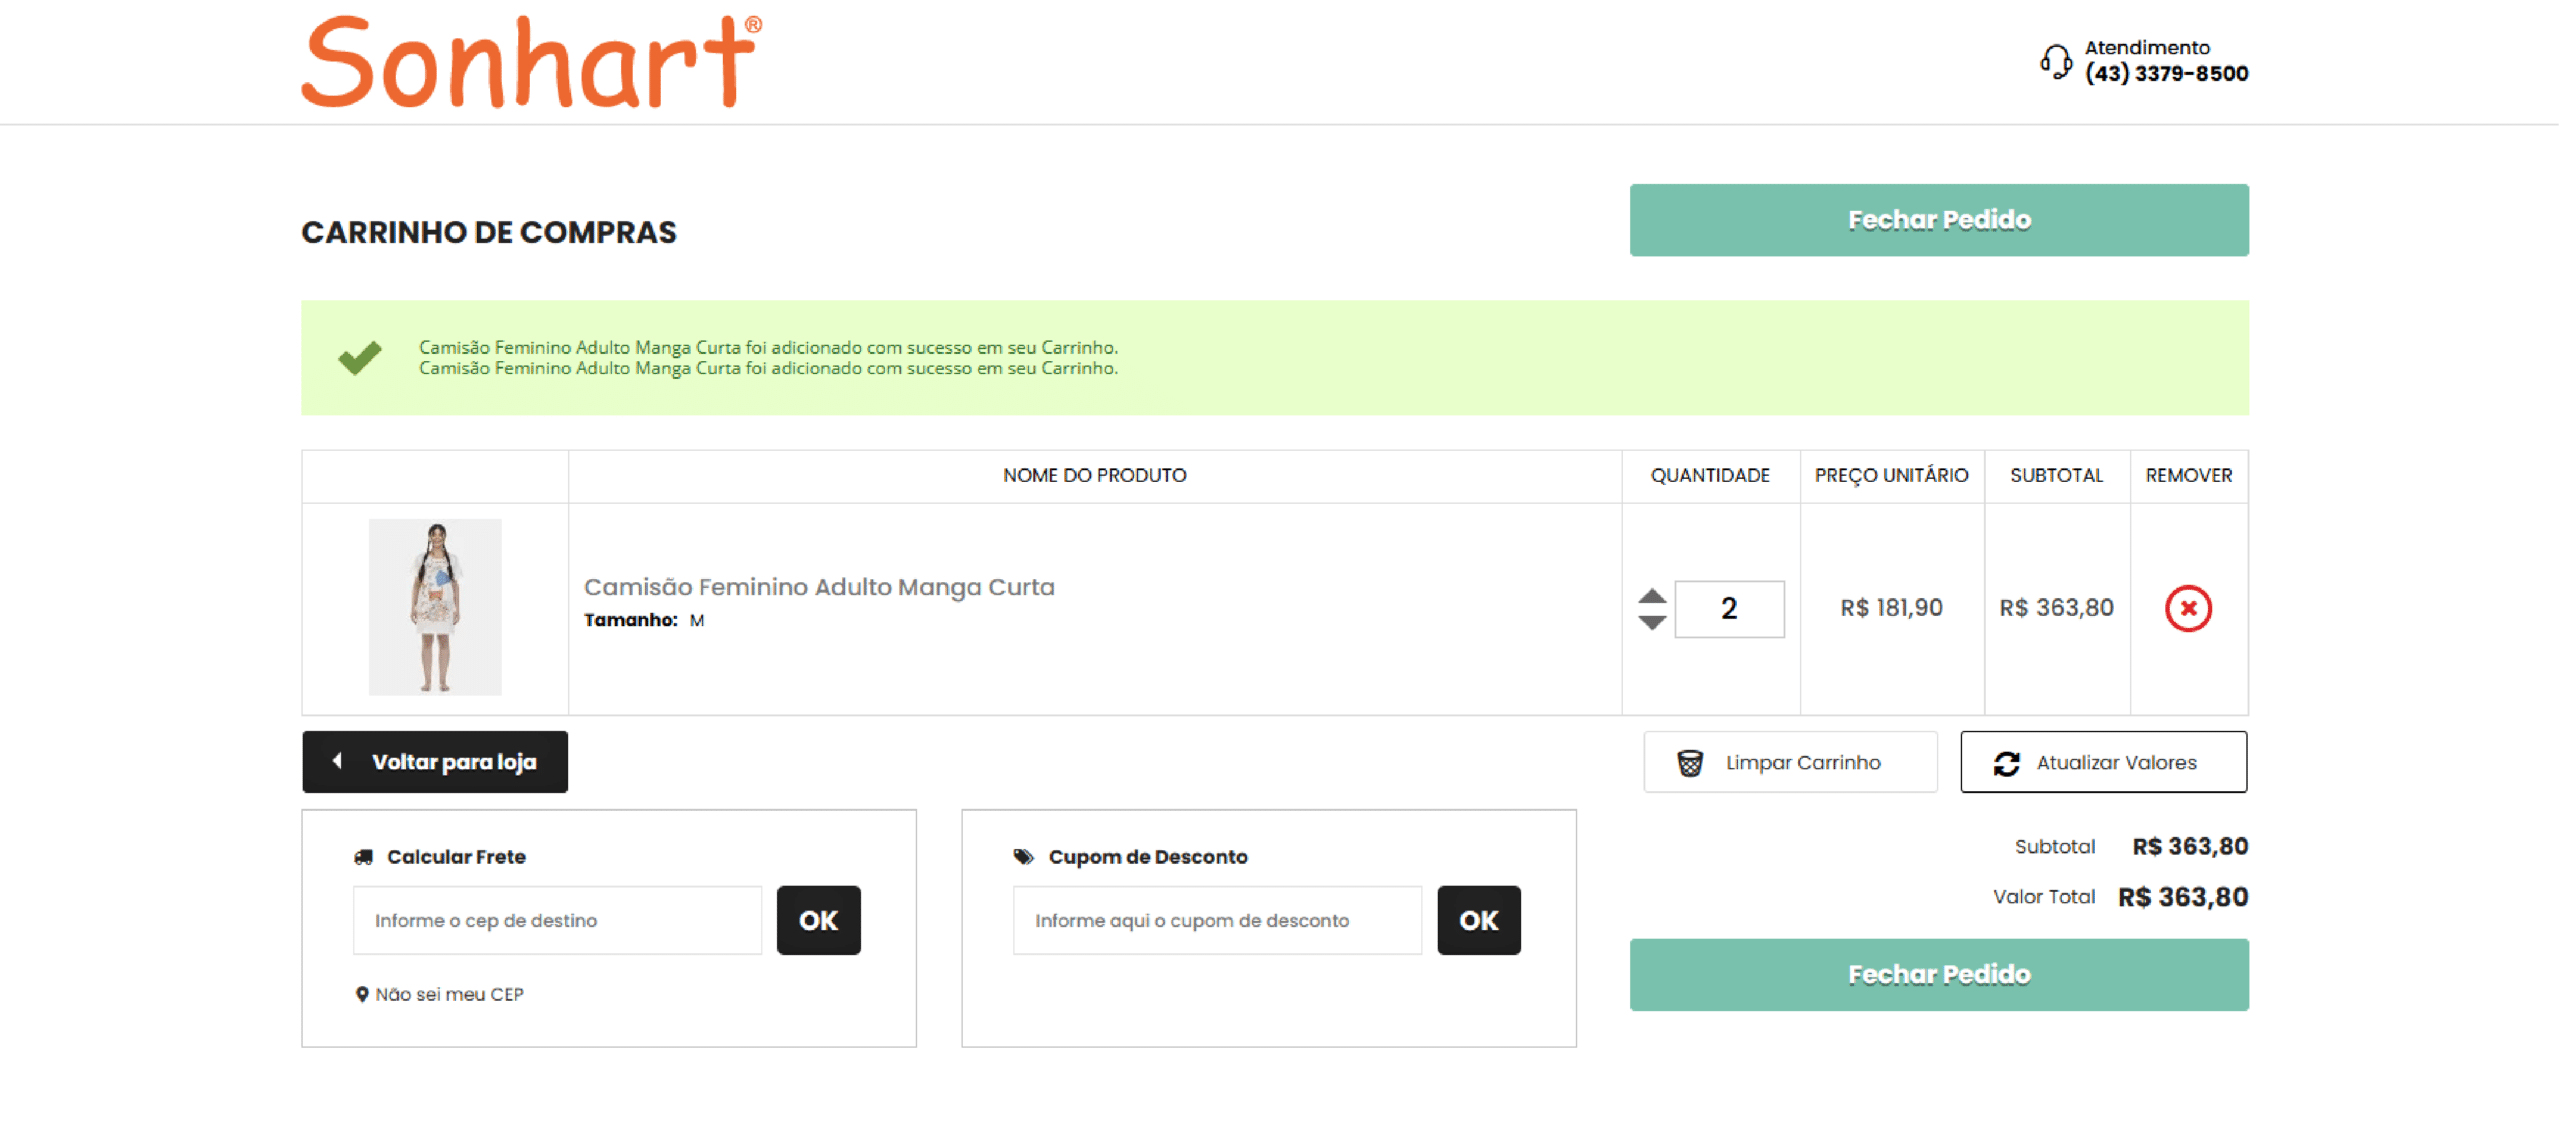Click Atualizar Valores button

[x=2104, y=763]
